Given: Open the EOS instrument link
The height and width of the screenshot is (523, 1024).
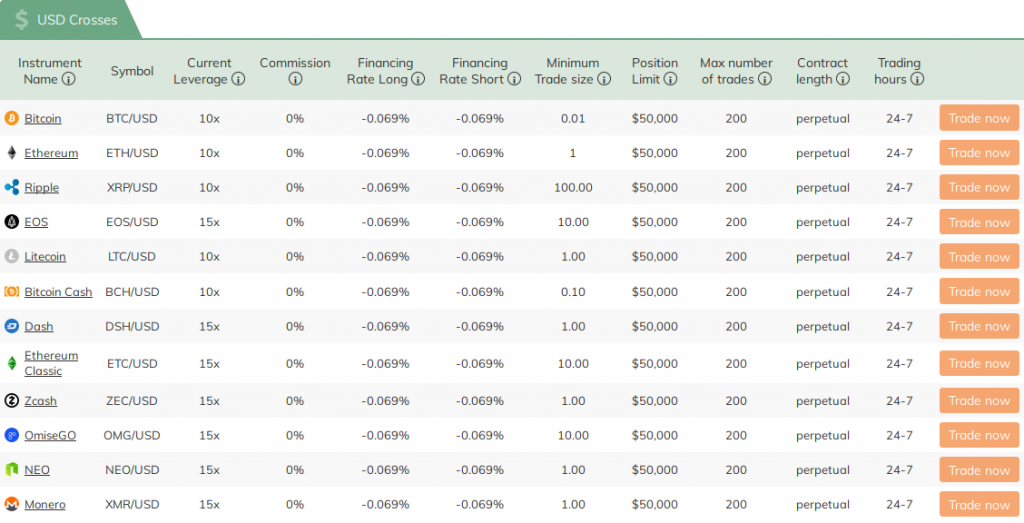Looking at the screenshot, I should pyautogui.click(x=36, y=223).
